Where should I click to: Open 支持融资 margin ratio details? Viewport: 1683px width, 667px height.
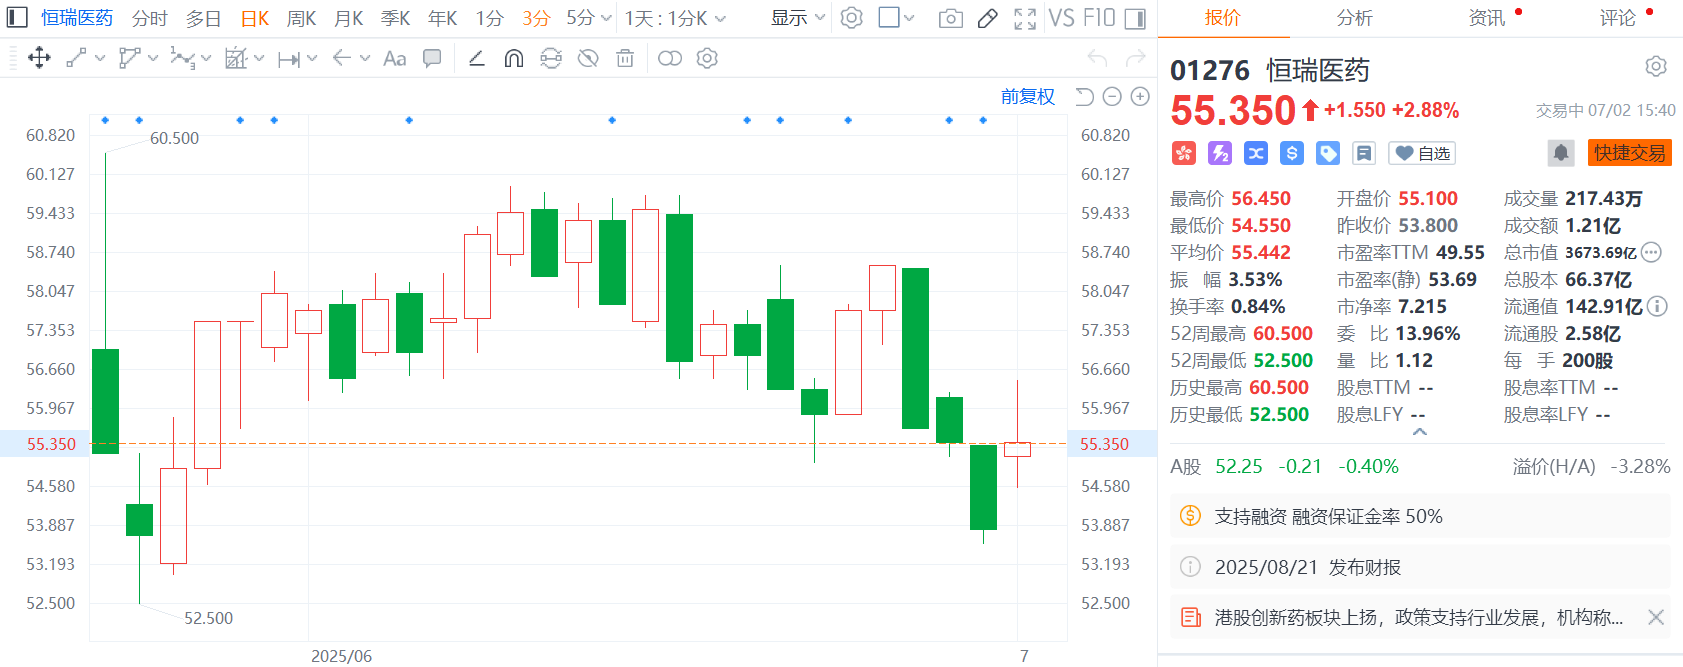tap(1420, 516)
